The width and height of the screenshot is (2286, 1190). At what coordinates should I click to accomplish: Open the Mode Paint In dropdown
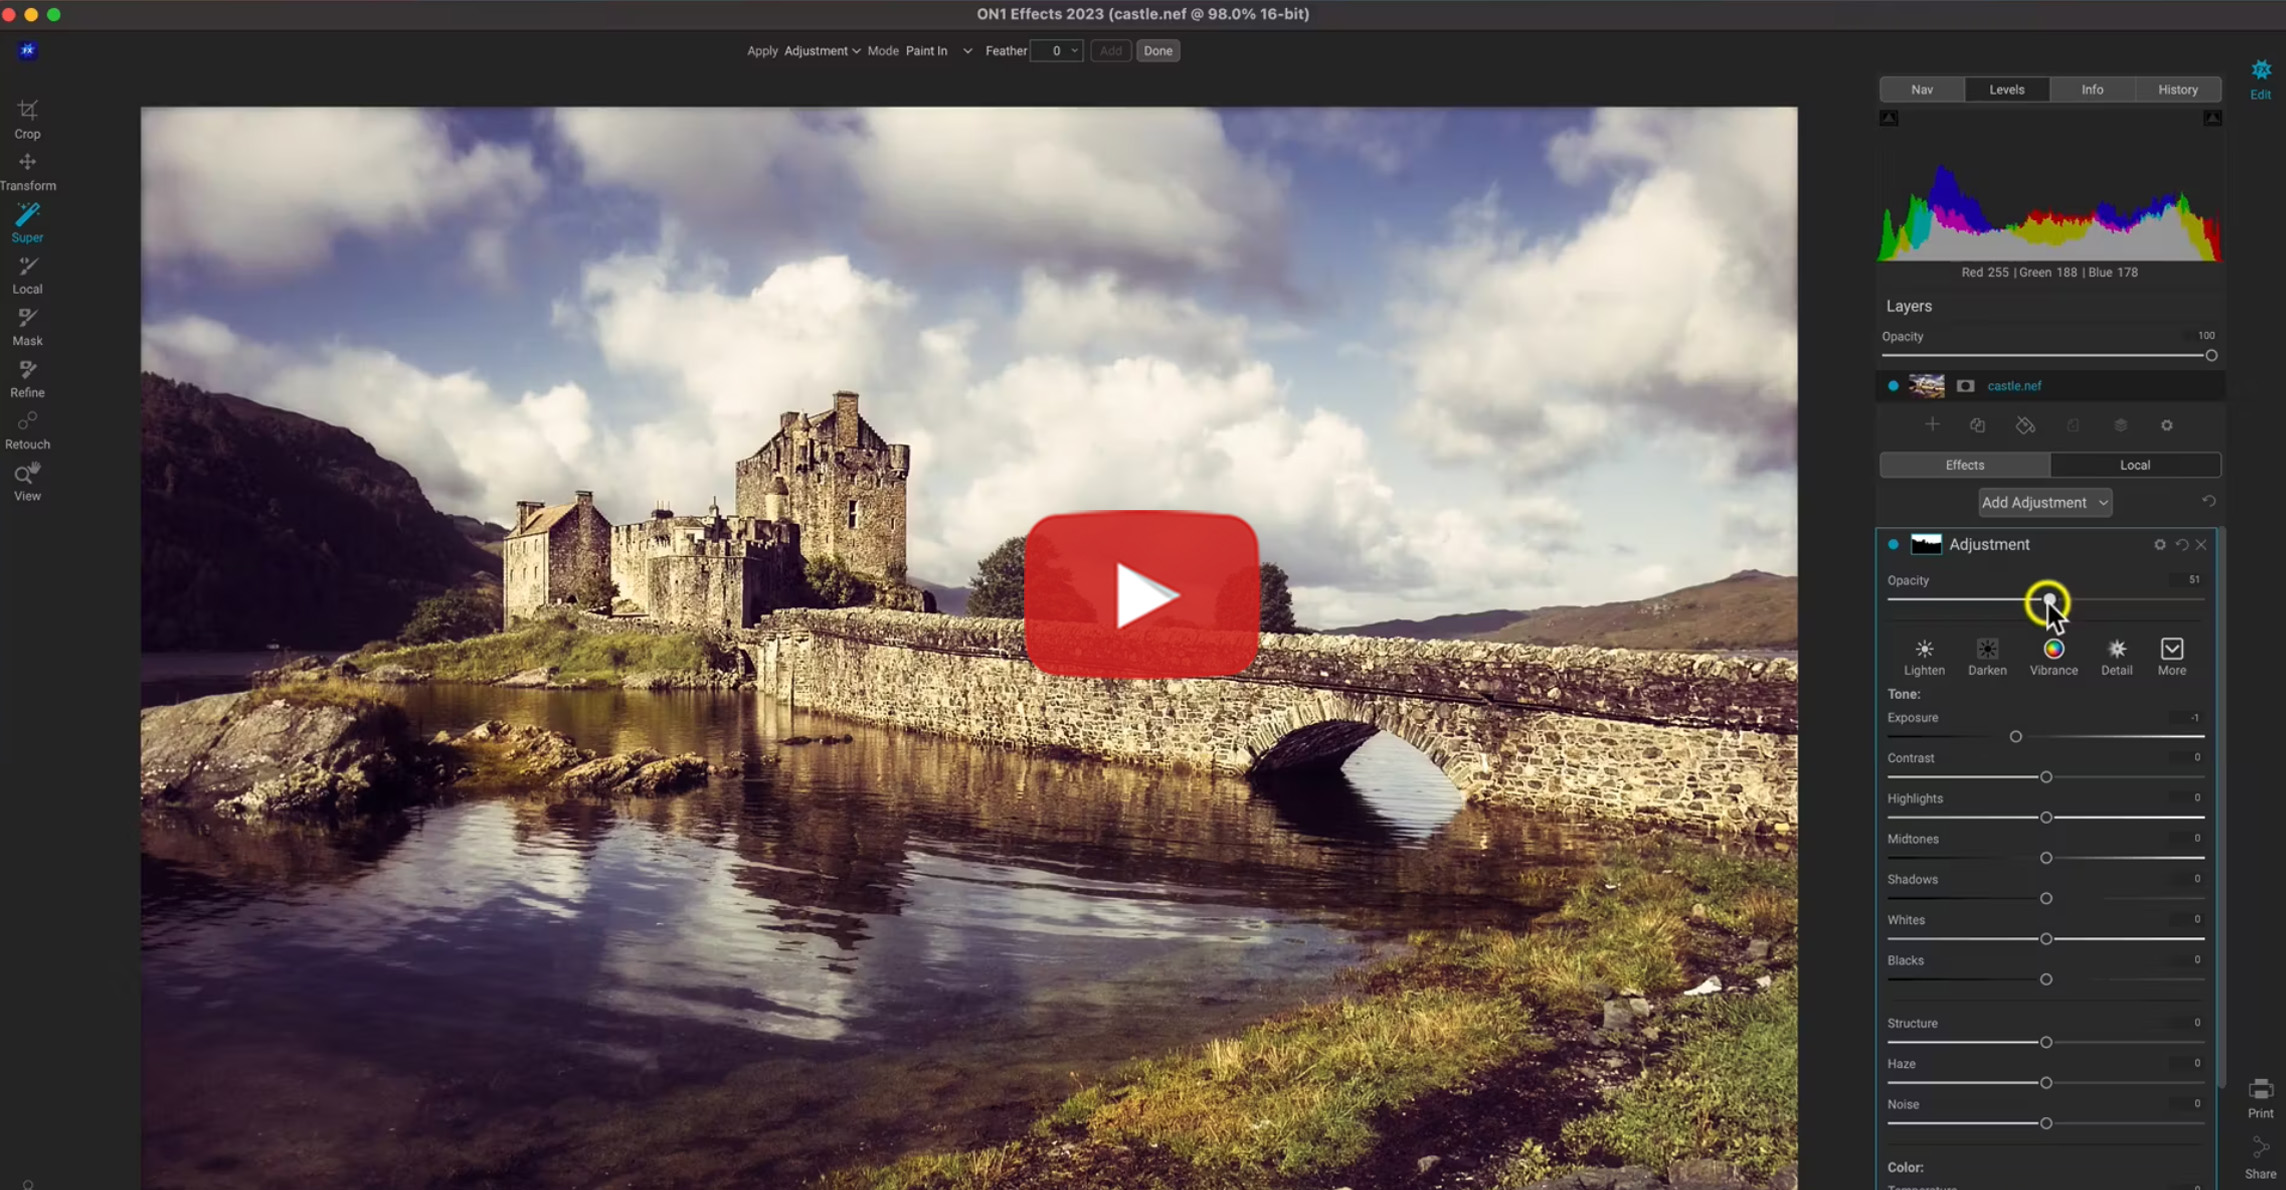(938, 51)
